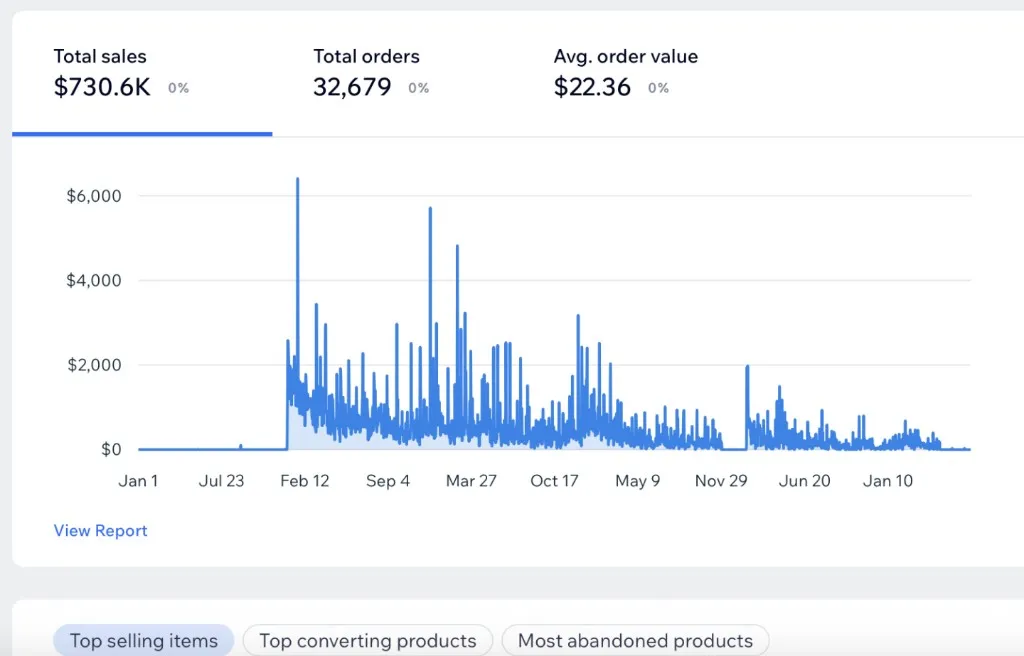Open the Total orders tab
The image size is (1024, 656).
[366, 73]
